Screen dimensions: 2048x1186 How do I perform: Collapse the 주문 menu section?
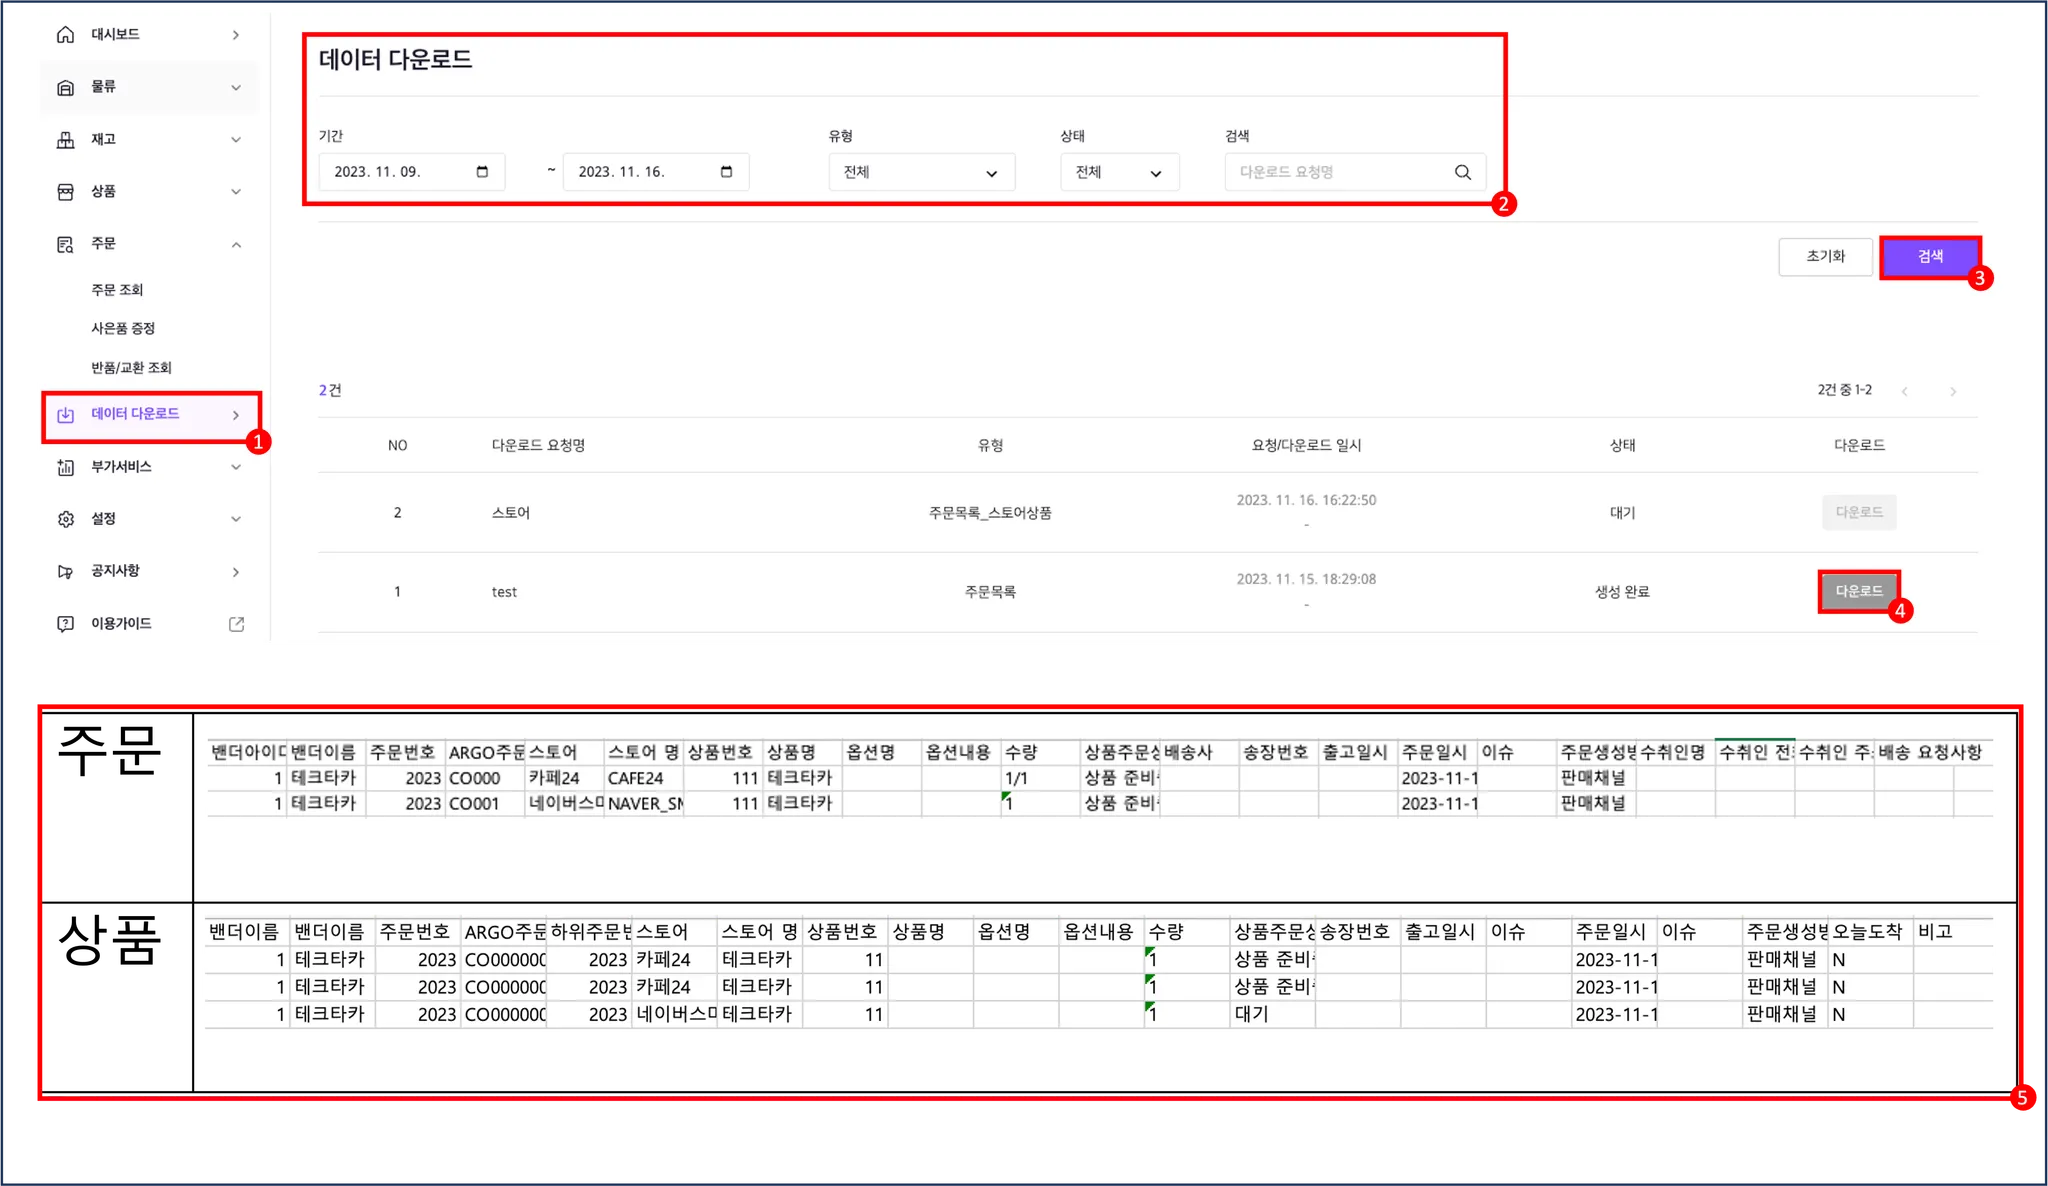coord(236,245)
